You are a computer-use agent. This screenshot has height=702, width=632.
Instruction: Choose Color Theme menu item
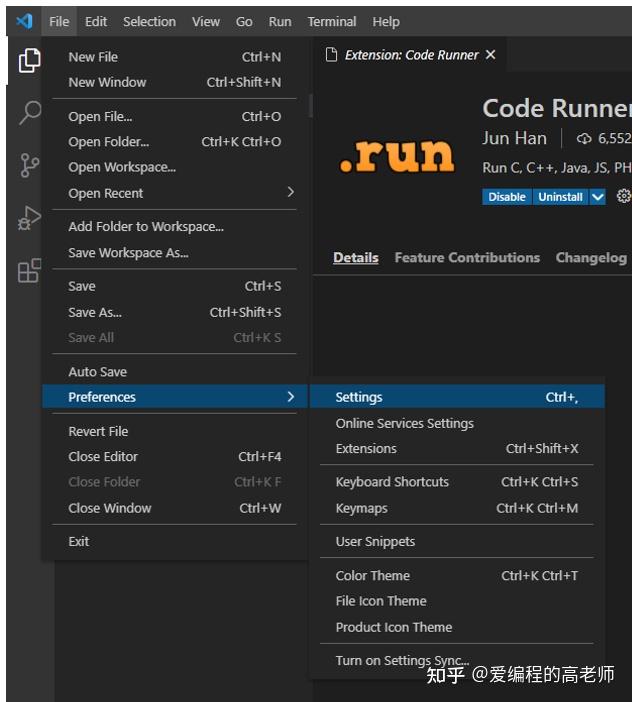pyautogui.click(x=457, y=575)
